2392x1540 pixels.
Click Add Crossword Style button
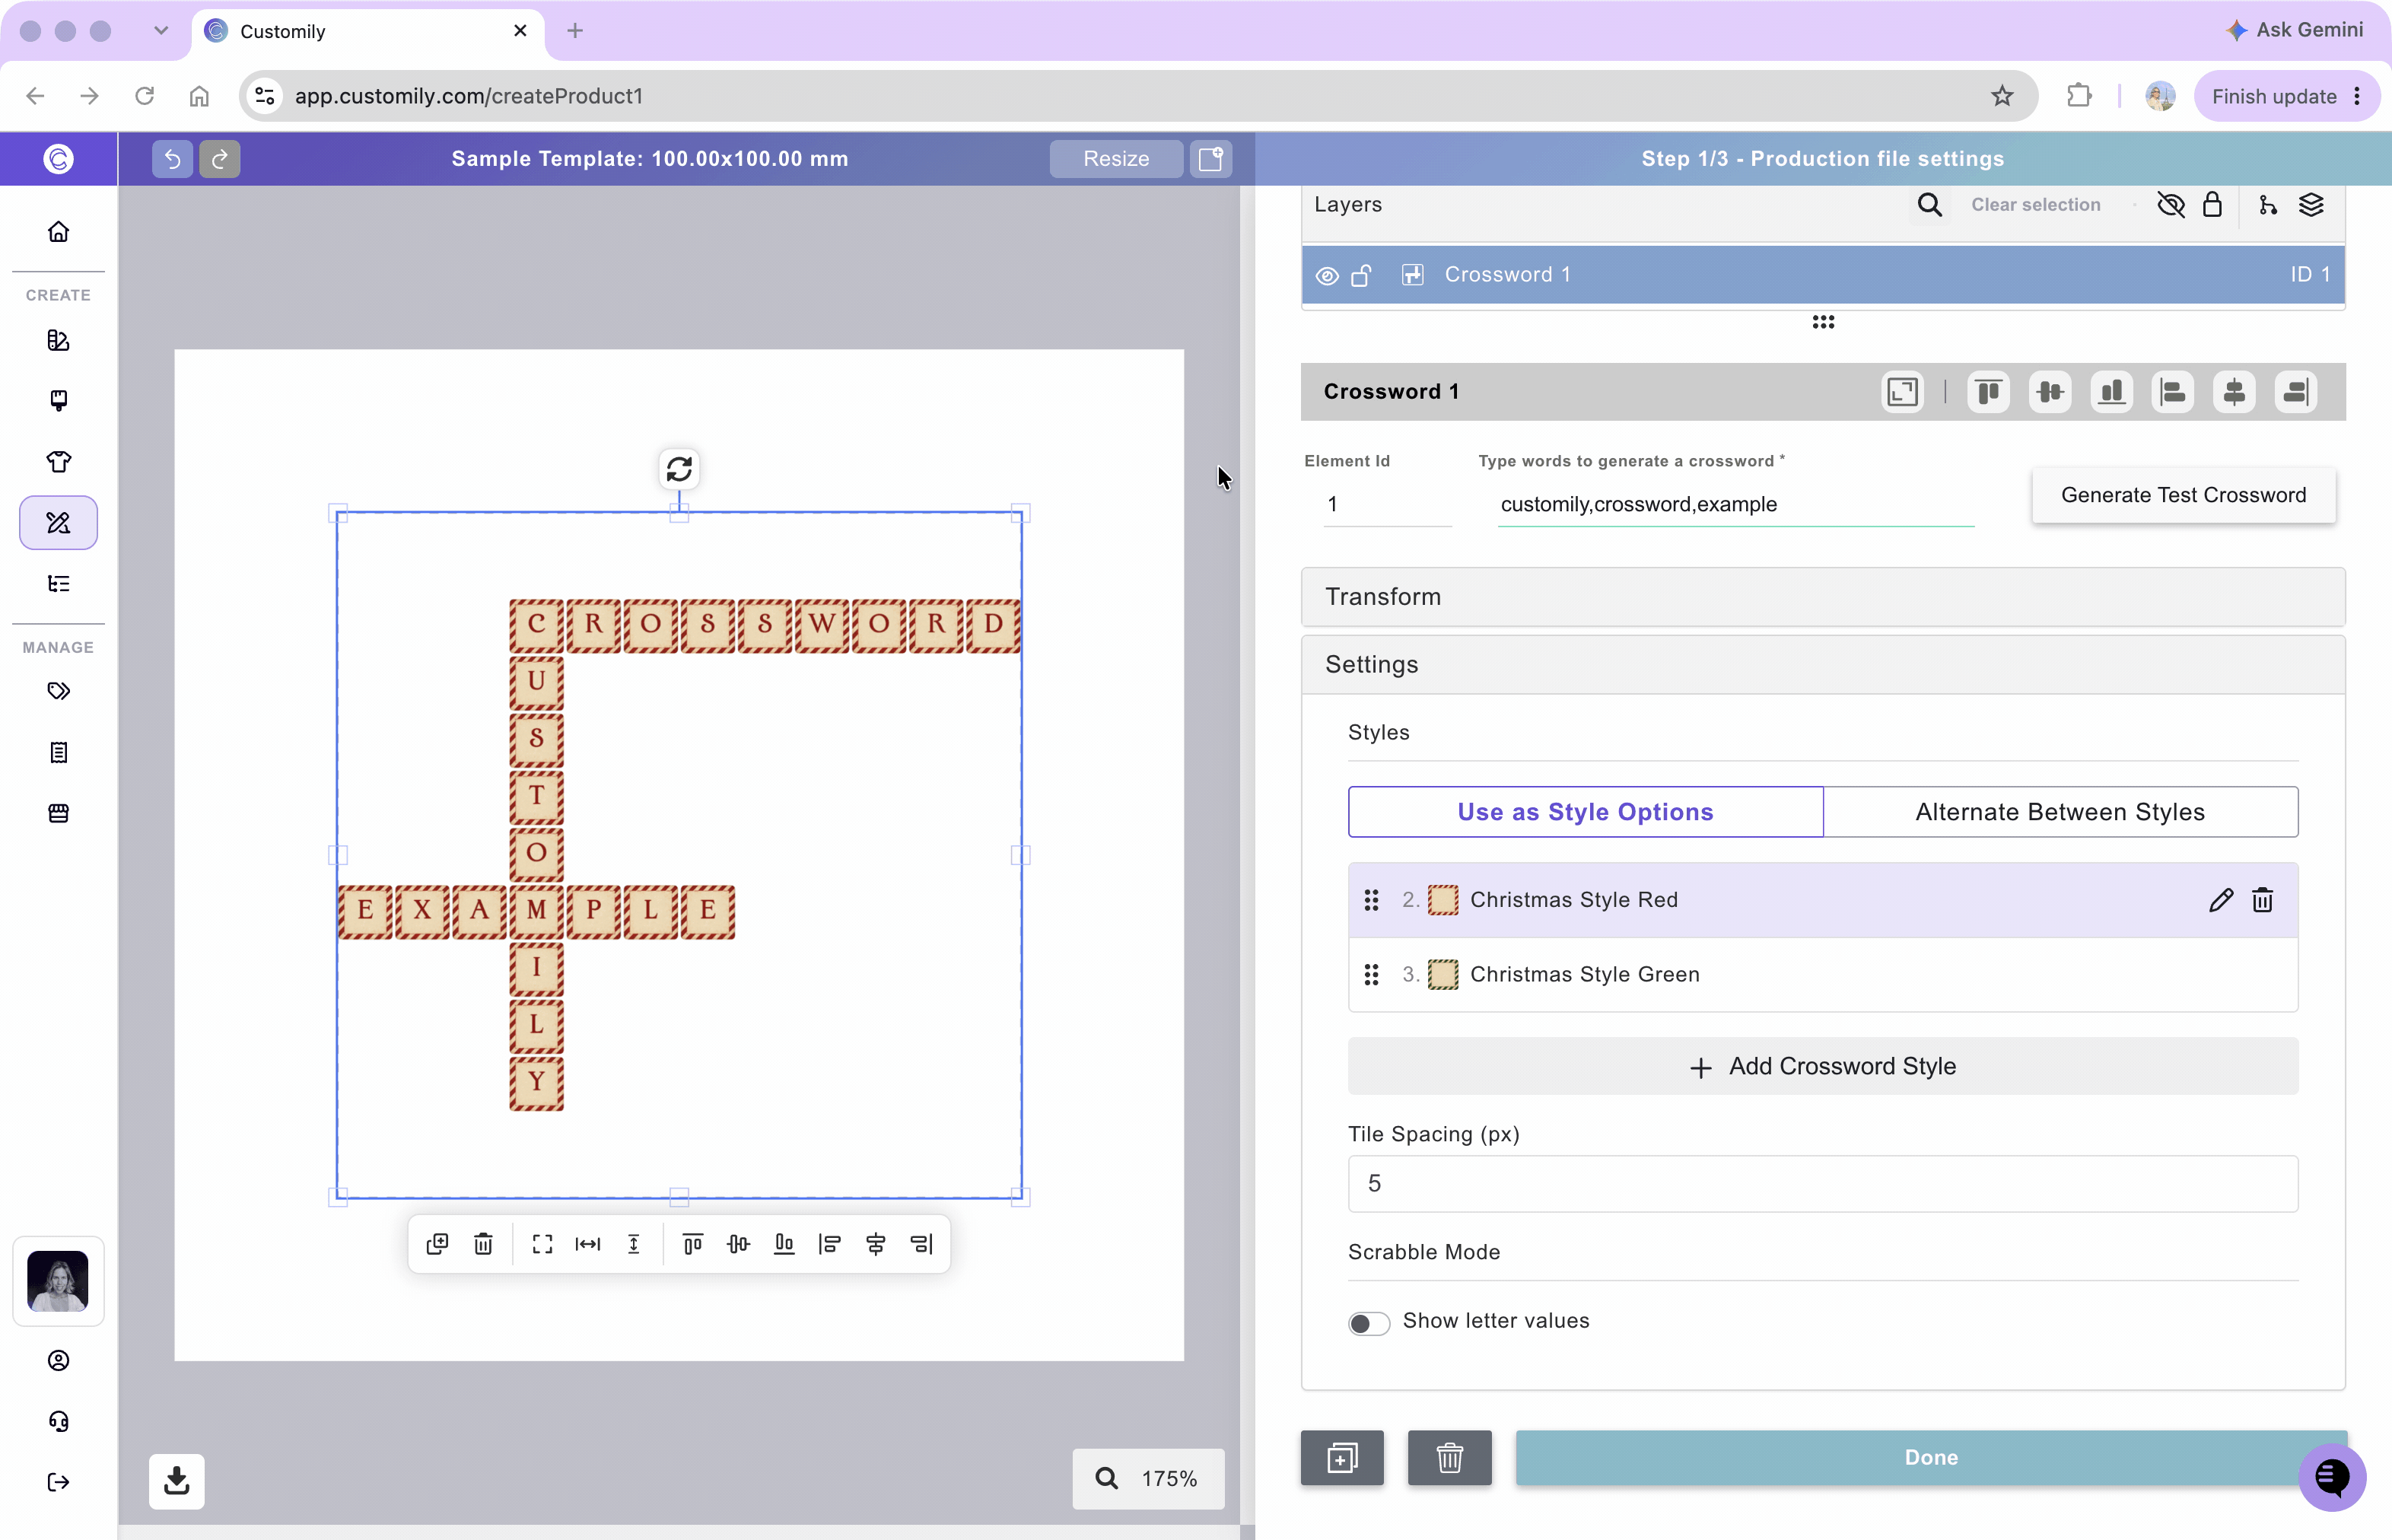tap(1822, 1067)
